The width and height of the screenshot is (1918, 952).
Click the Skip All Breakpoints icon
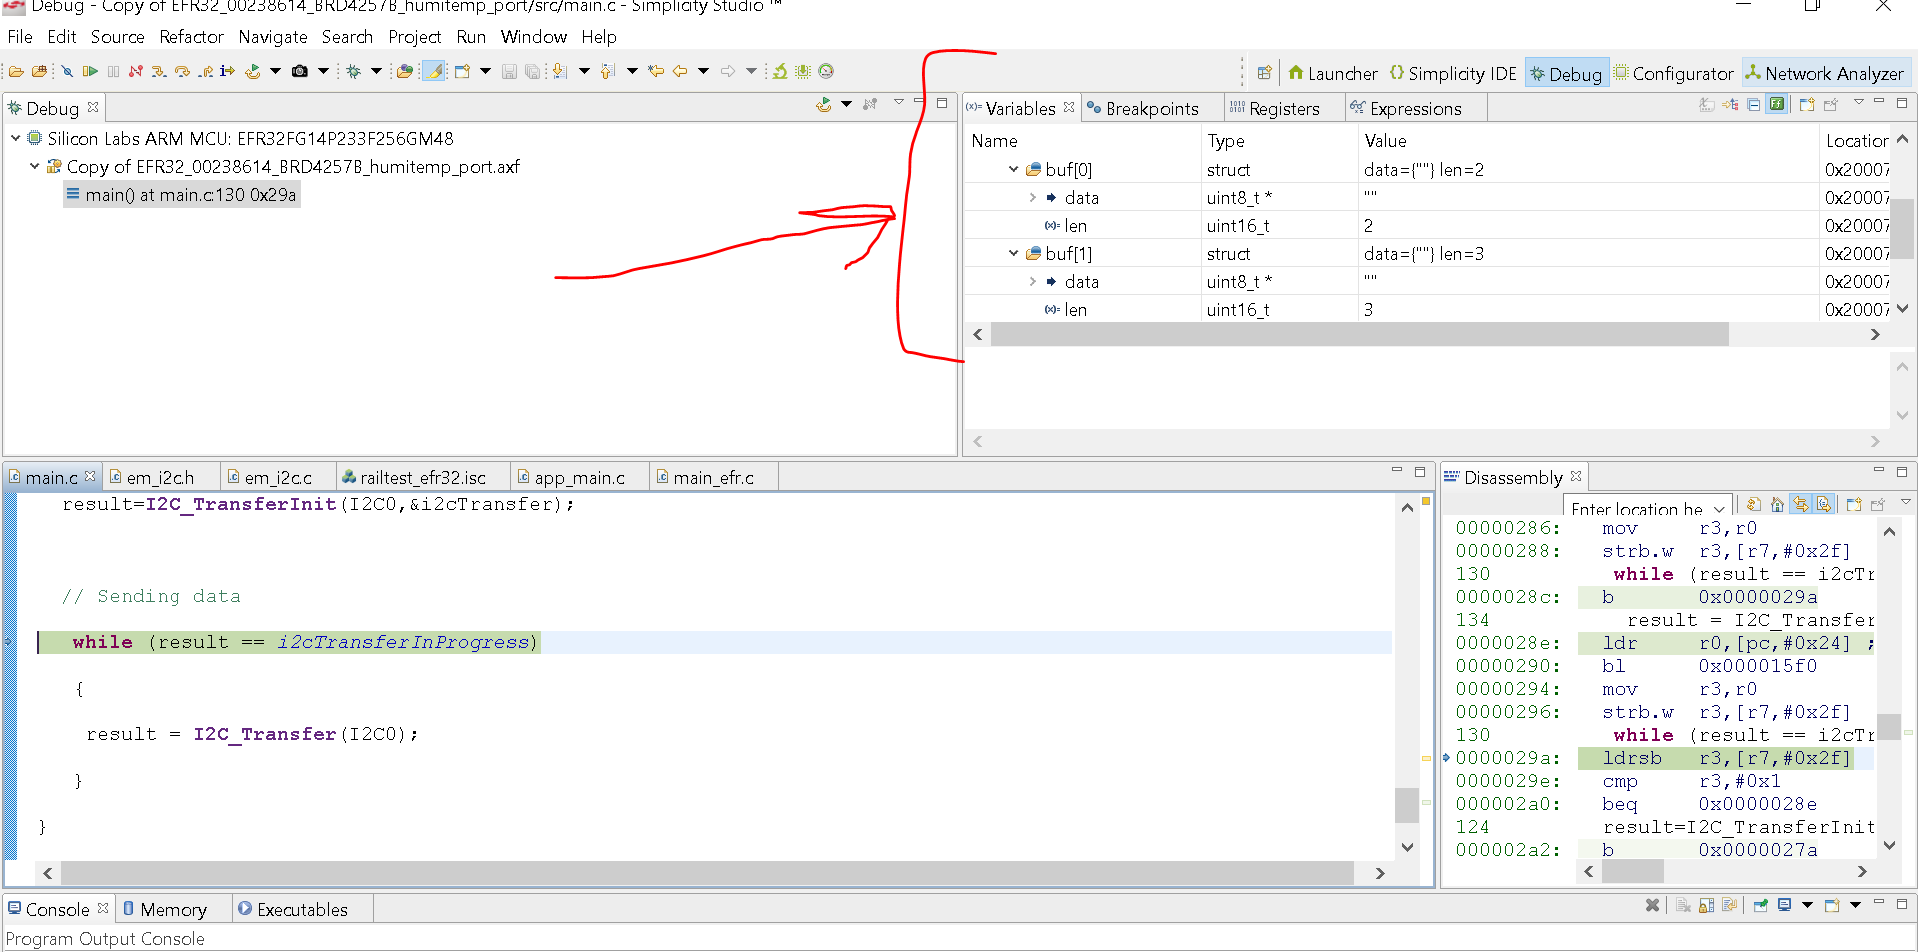[67, 71]
